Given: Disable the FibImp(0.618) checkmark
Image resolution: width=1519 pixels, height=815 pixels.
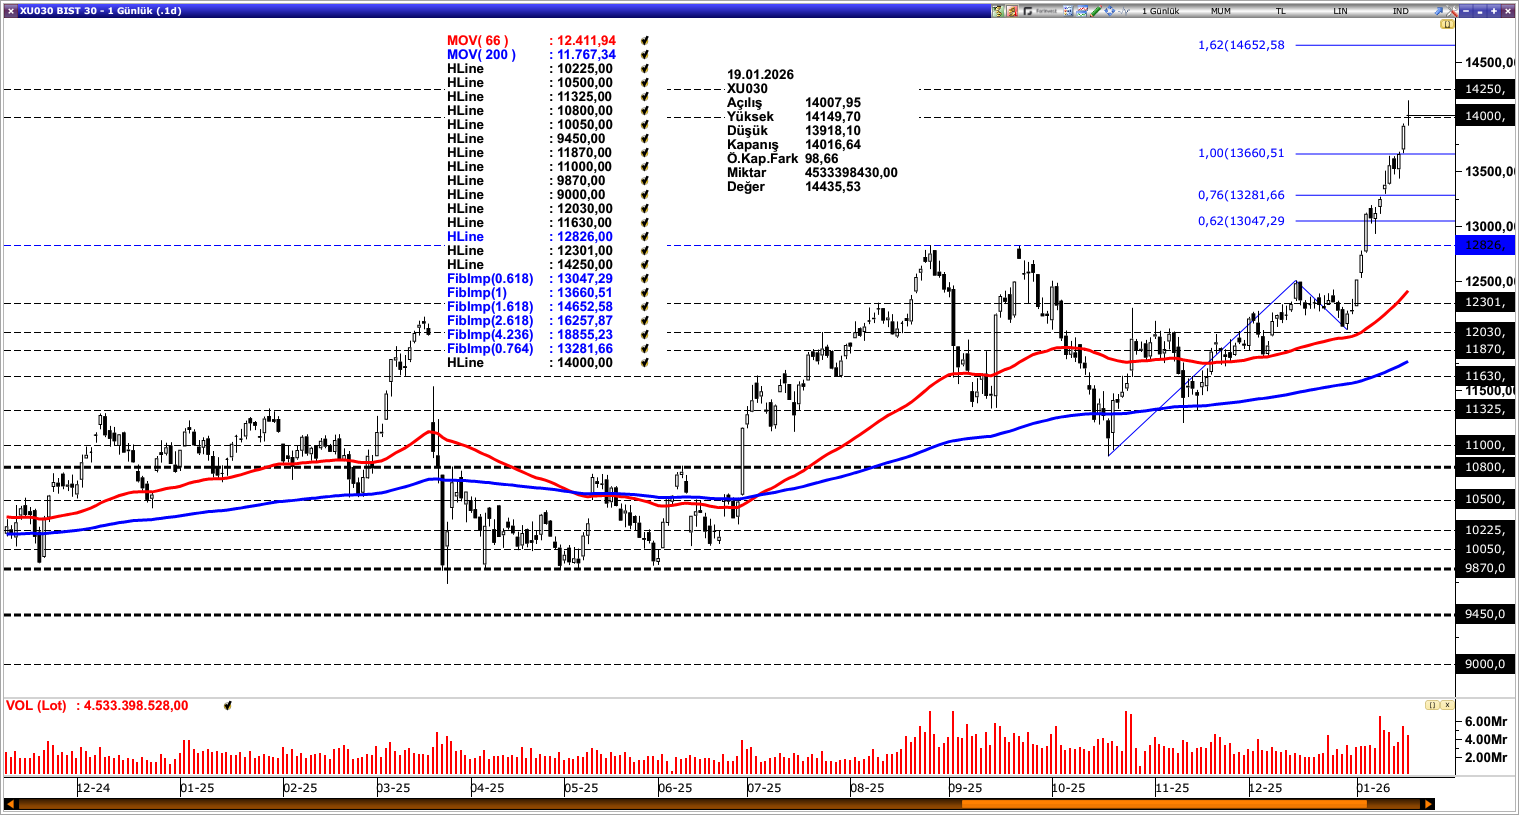Looking at the screenshot, I should (645, 279).
